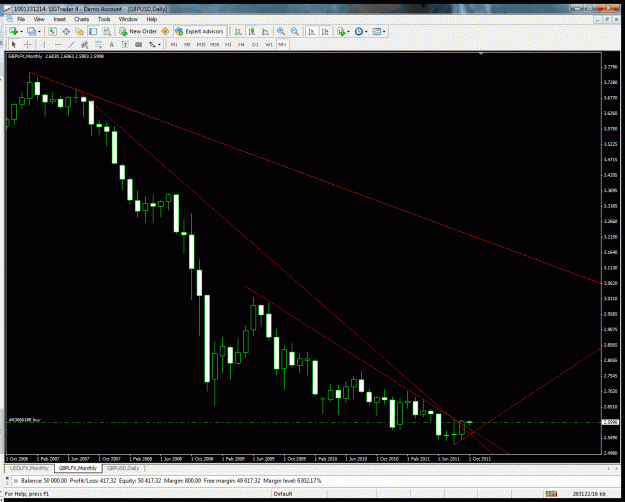The width and height of the screenshot is (625, 502).
Task: Open the View menu
Action: (39, 19)
